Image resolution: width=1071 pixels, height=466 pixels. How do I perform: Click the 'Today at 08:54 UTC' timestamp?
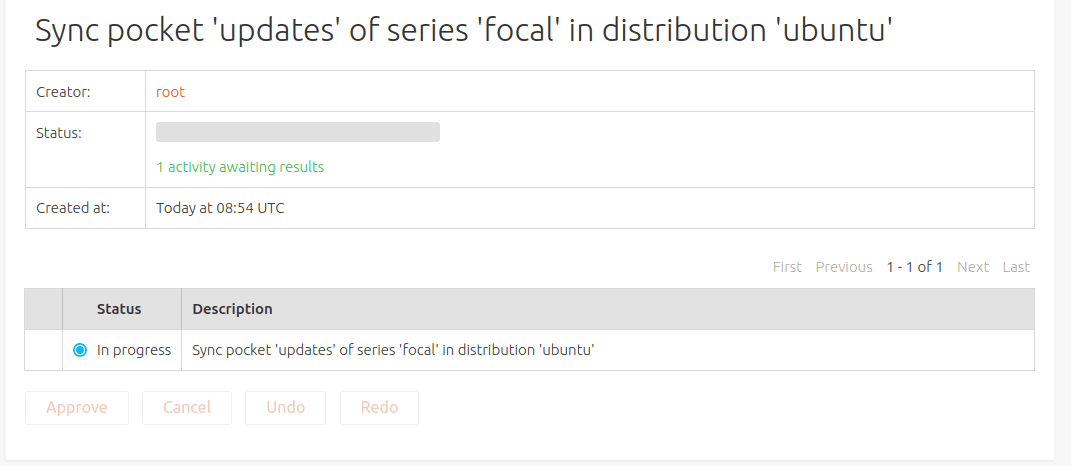click(220, 208)
